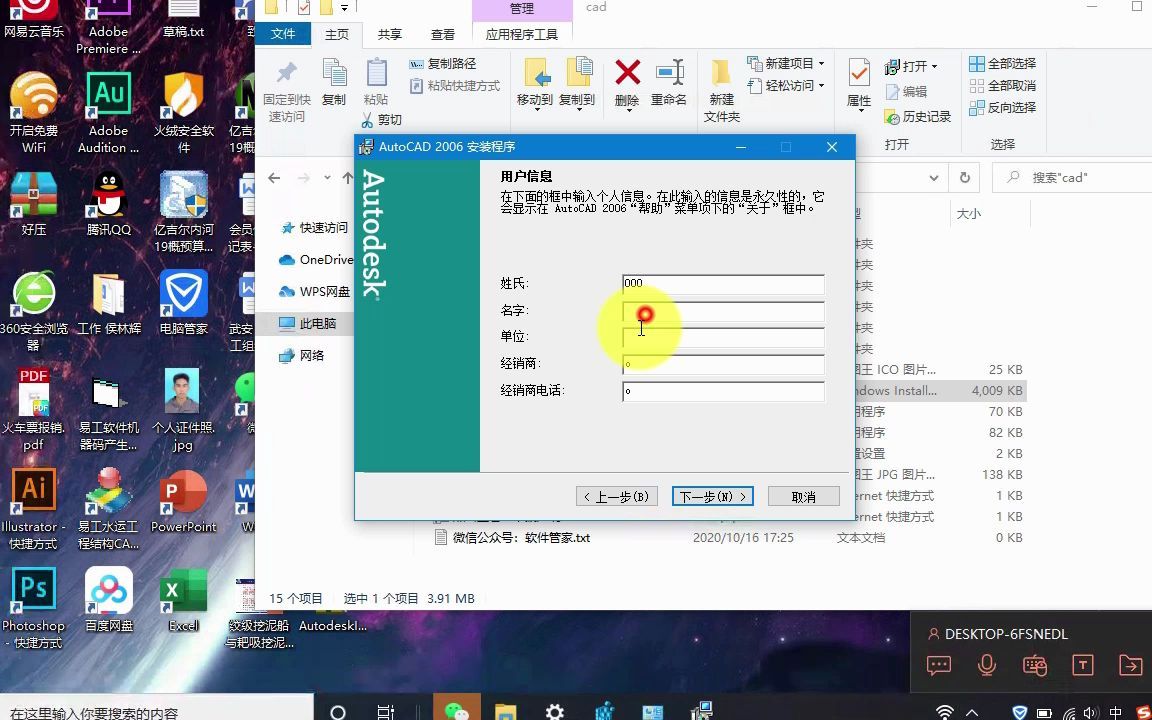Image resolution: width=1152 pixels, height=720 pixels.
Task: Switch to the 查看 (View) tab
Action: pos(442,33)
